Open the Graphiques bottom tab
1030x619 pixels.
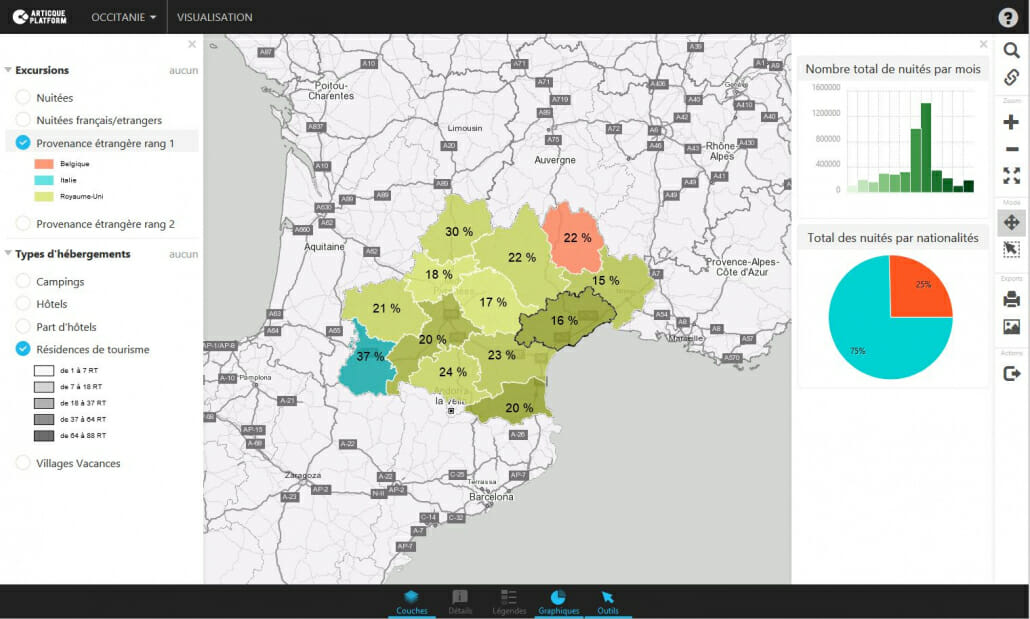point(558,602)
